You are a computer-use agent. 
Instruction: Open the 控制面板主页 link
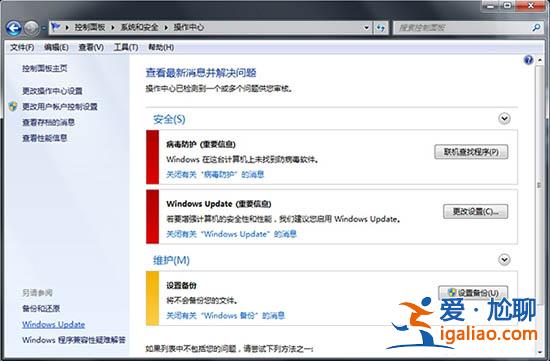45,68
